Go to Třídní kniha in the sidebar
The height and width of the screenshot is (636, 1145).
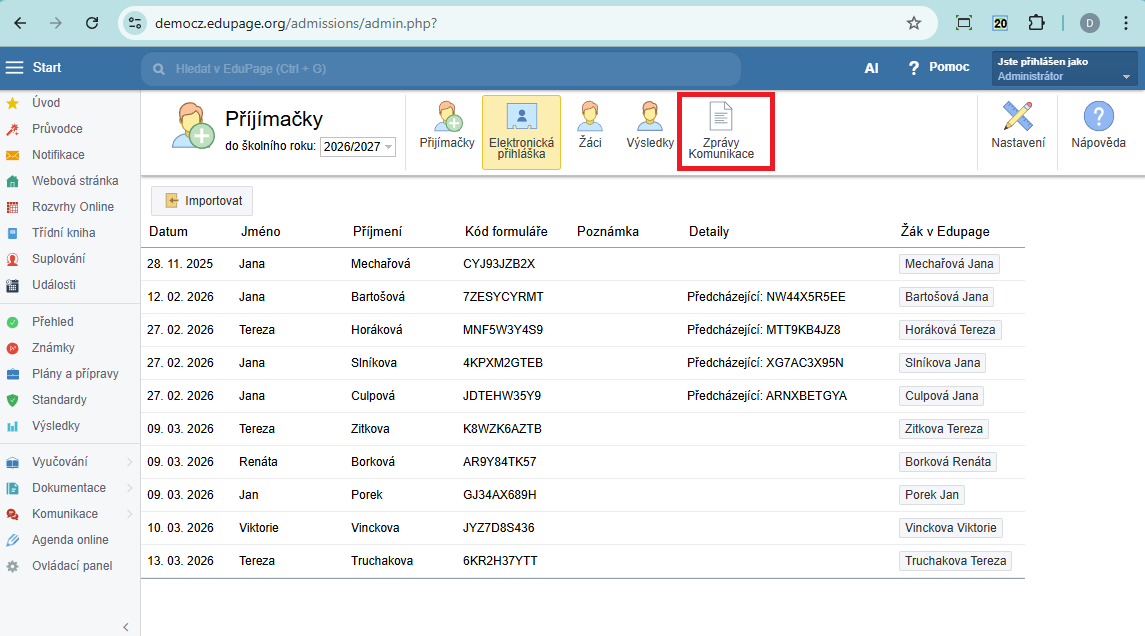pos(63,233)
